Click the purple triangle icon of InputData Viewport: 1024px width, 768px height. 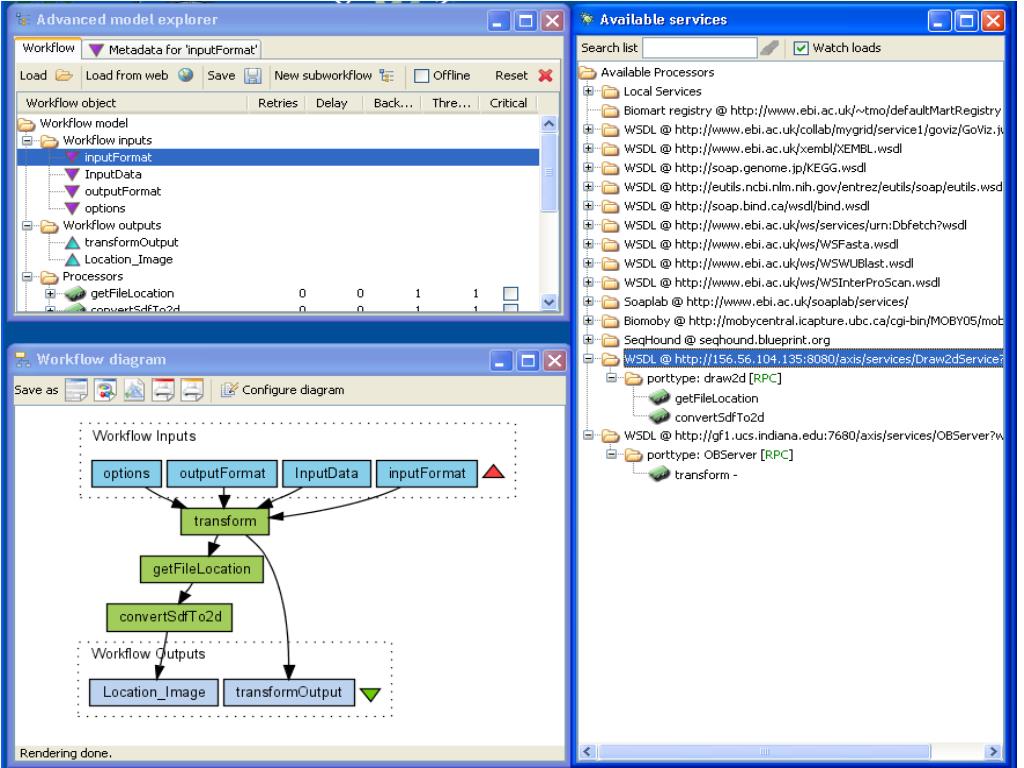[x=72, y=174]
